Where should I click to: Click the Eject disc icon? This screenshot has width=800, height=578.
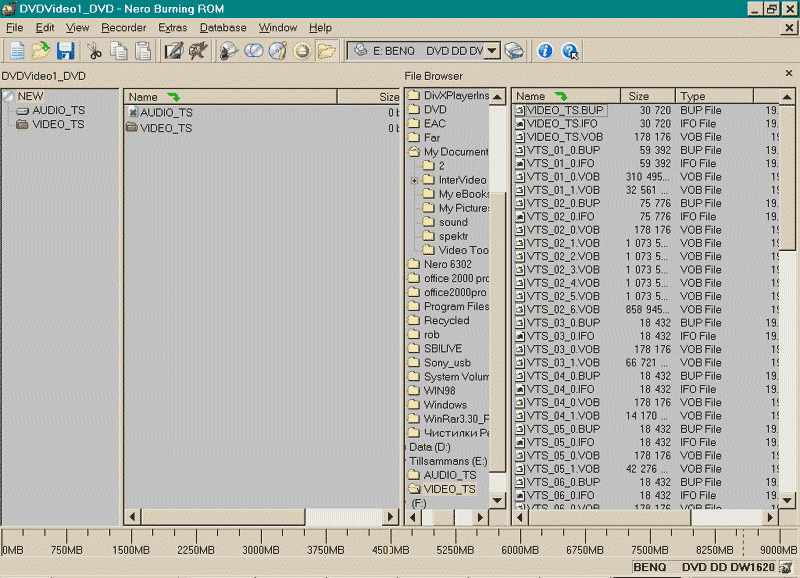302,51
